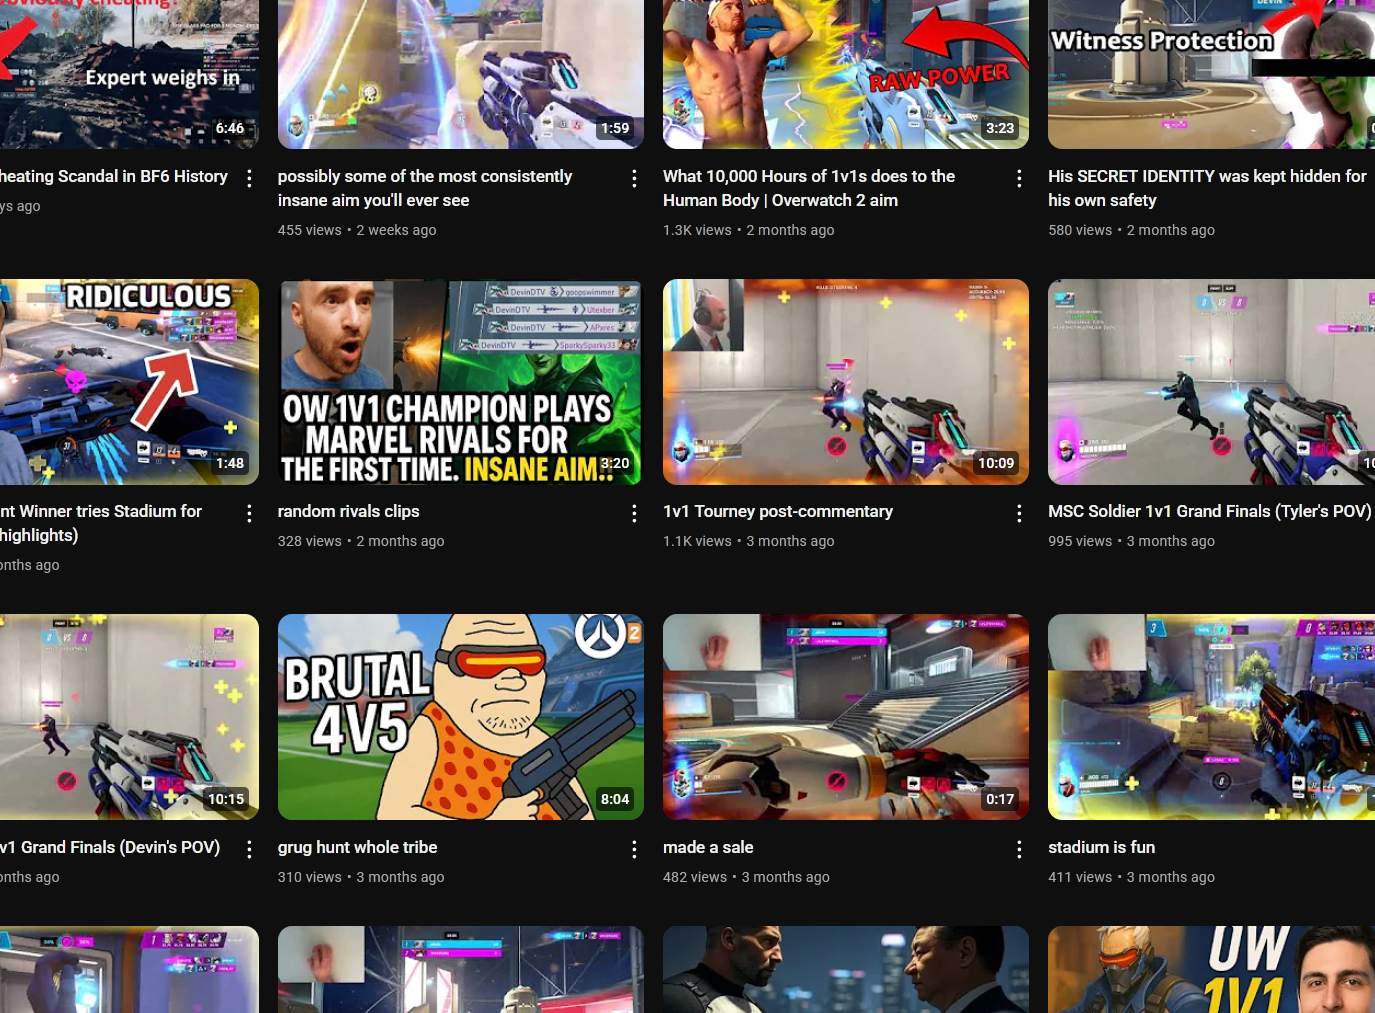Screen dimensions: 1375x1013
Task: Open the thumbnail with 1:59 duration
Action: [x=461, y=74]
